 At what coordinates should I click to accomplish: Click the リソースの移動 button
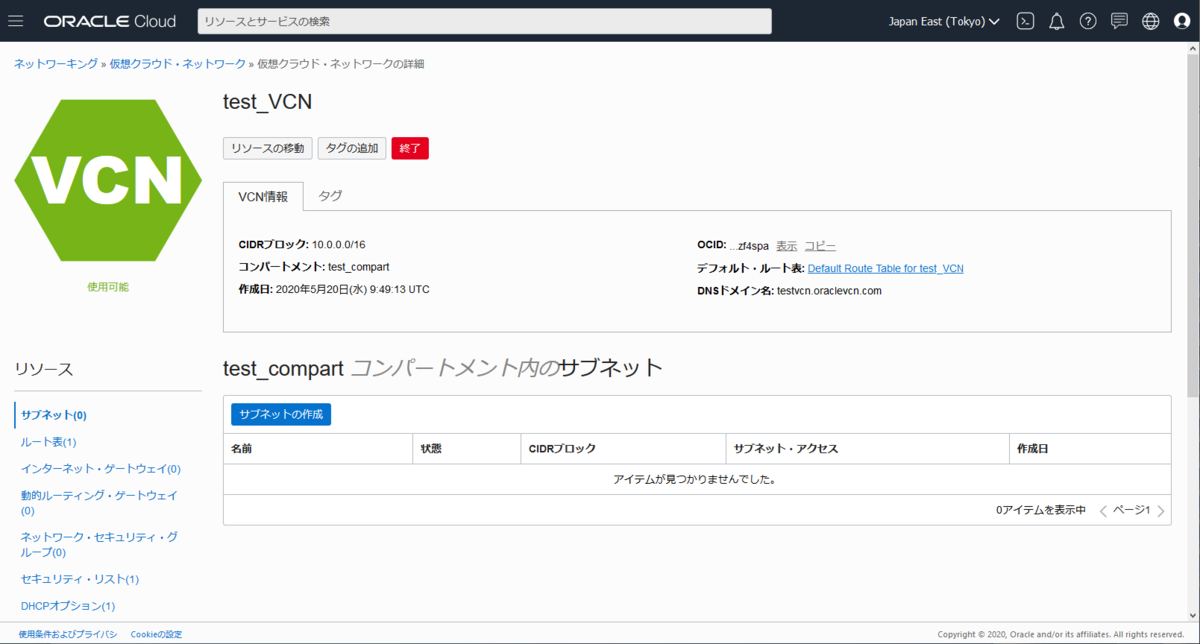click(x=267, y=148)
